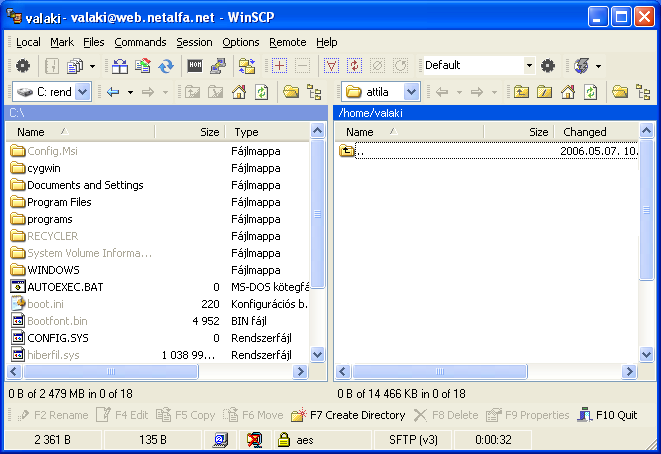Viewport: 661px width, 454px height.
Task: Click the Invert selection icon
Action: click(355, 66)
